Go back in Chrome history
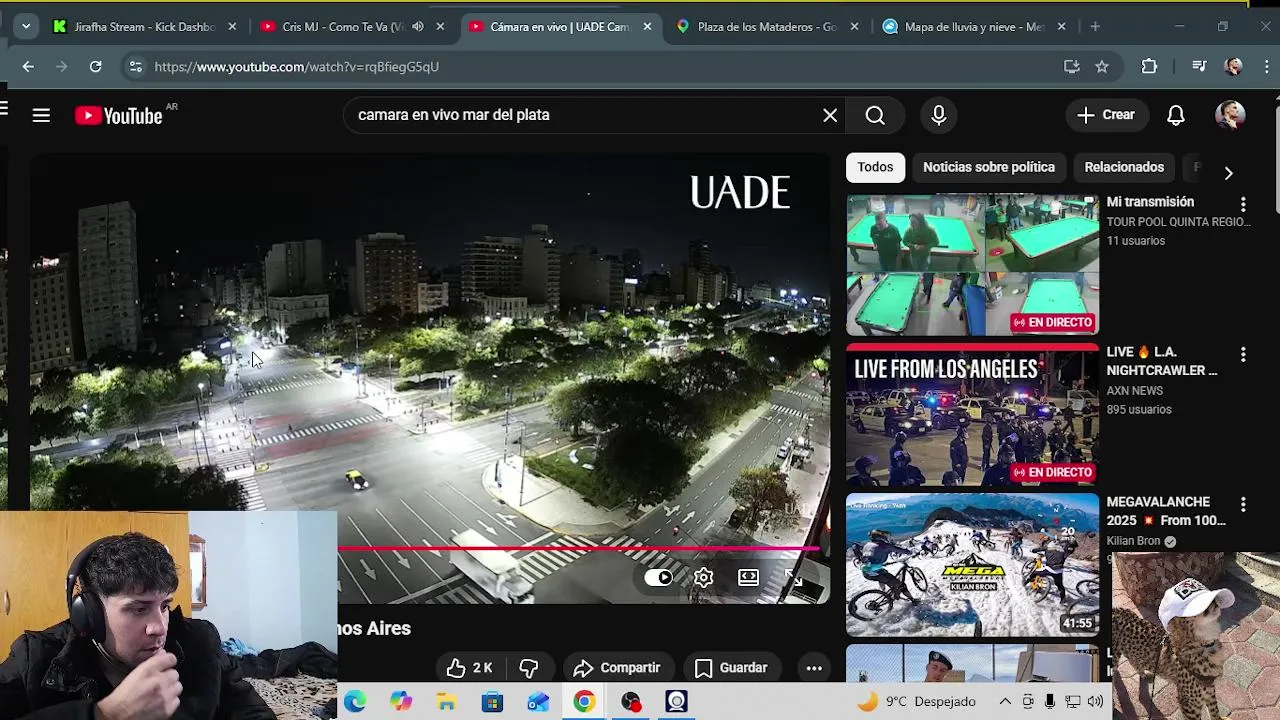Screen dimensions: 1280x720 pyautogui.click(x=28, y=66)
